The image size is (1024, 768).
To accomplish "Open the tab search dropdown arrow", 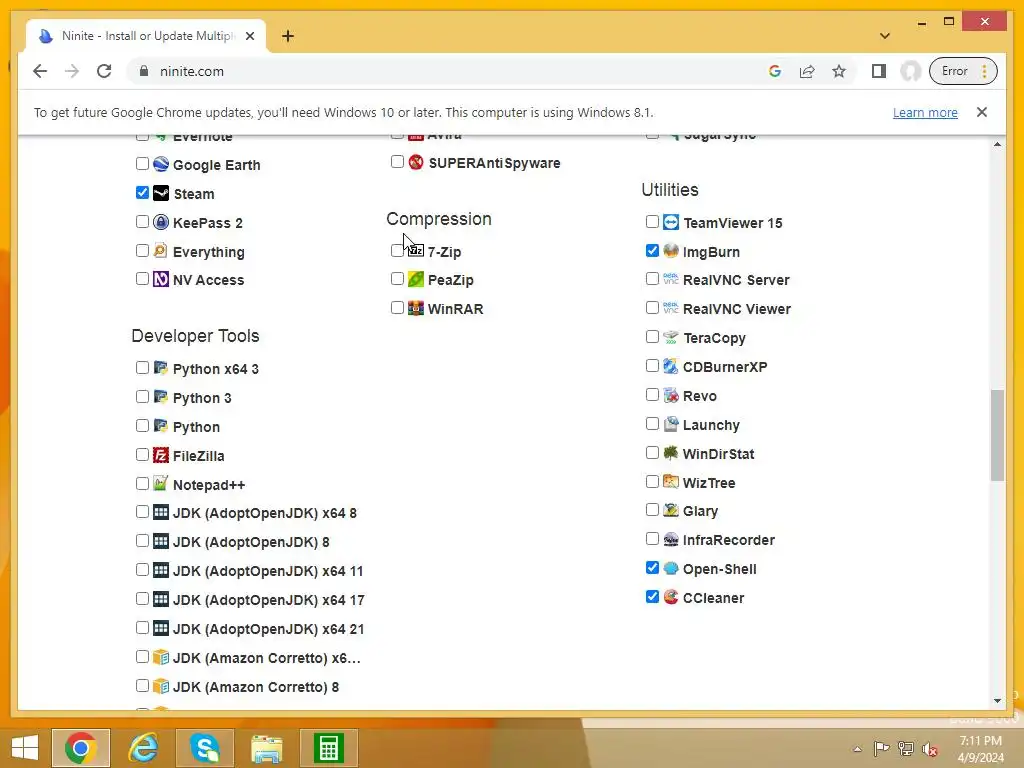I will click(x=885, y=36).
